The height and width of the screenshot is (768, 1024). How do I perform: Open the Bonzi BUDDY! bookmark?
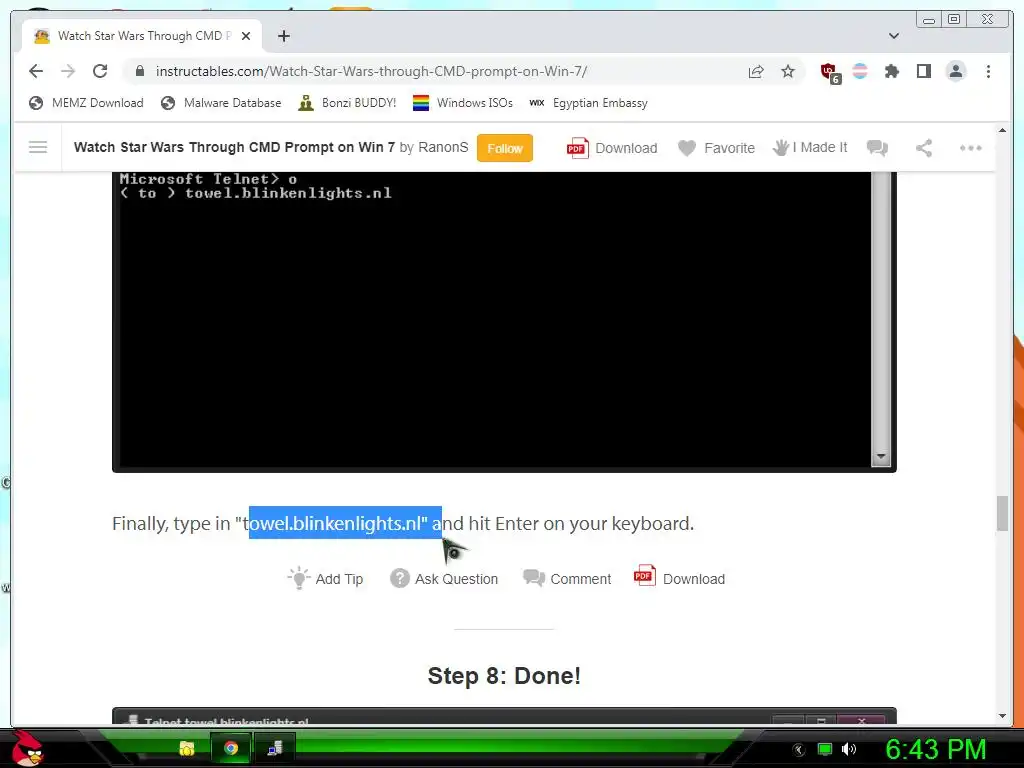pos(347,103)
